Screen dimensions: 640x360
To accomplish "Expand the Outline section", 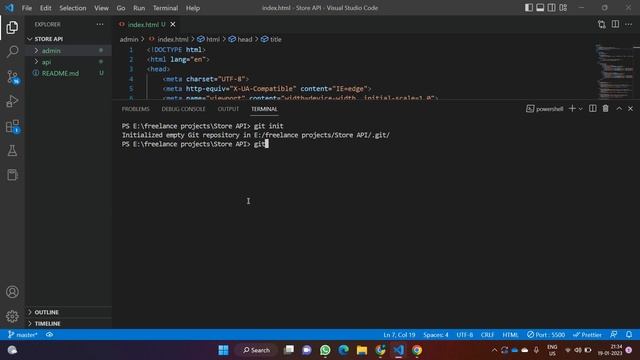I will click(x=69, y=312).
